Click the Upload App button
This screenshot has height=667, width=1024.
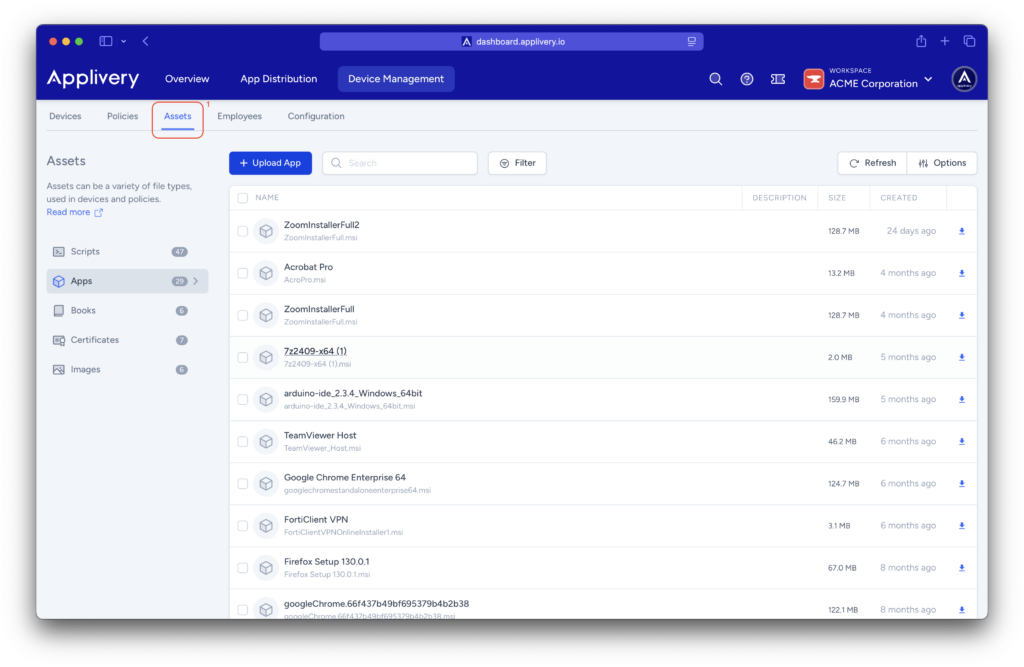click(x=270, y=163)
